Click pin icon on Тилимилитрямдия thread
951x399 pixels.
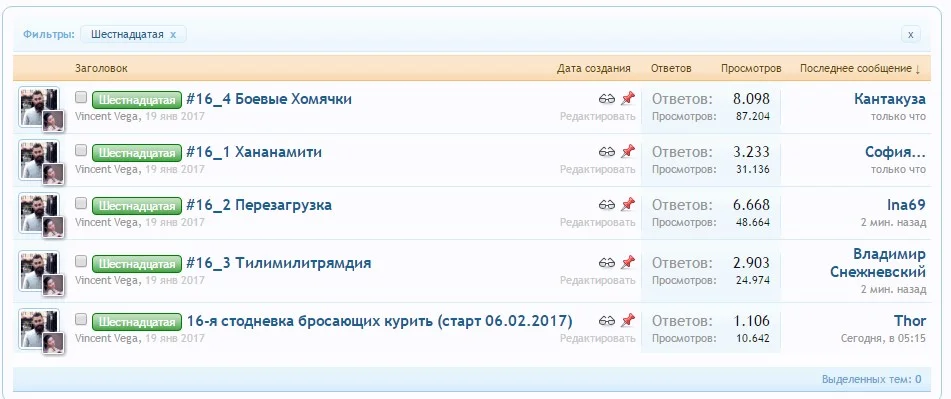click(x=627, y=263)
